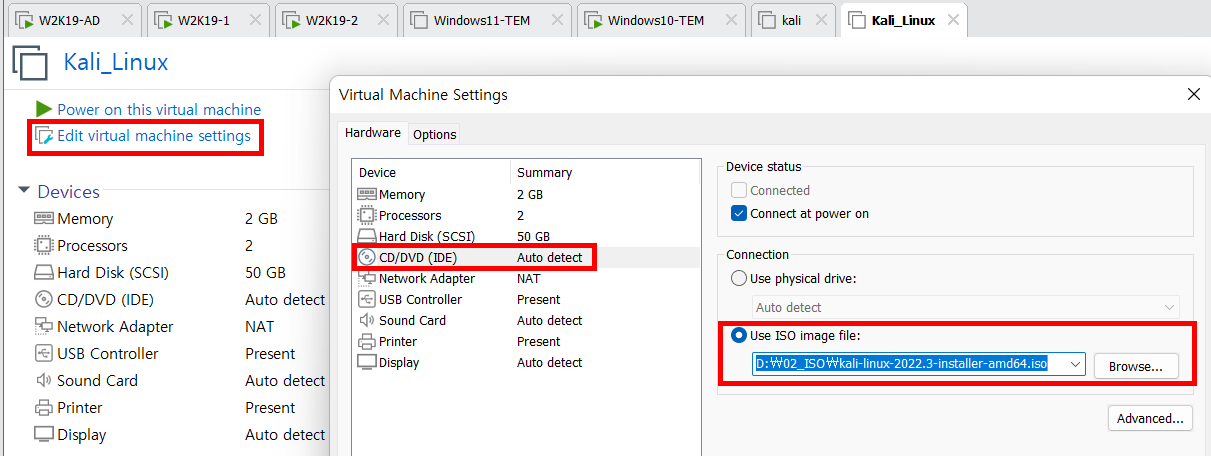
Task: Click Display monitor icon in Devices panel
Action: point(43,434)
